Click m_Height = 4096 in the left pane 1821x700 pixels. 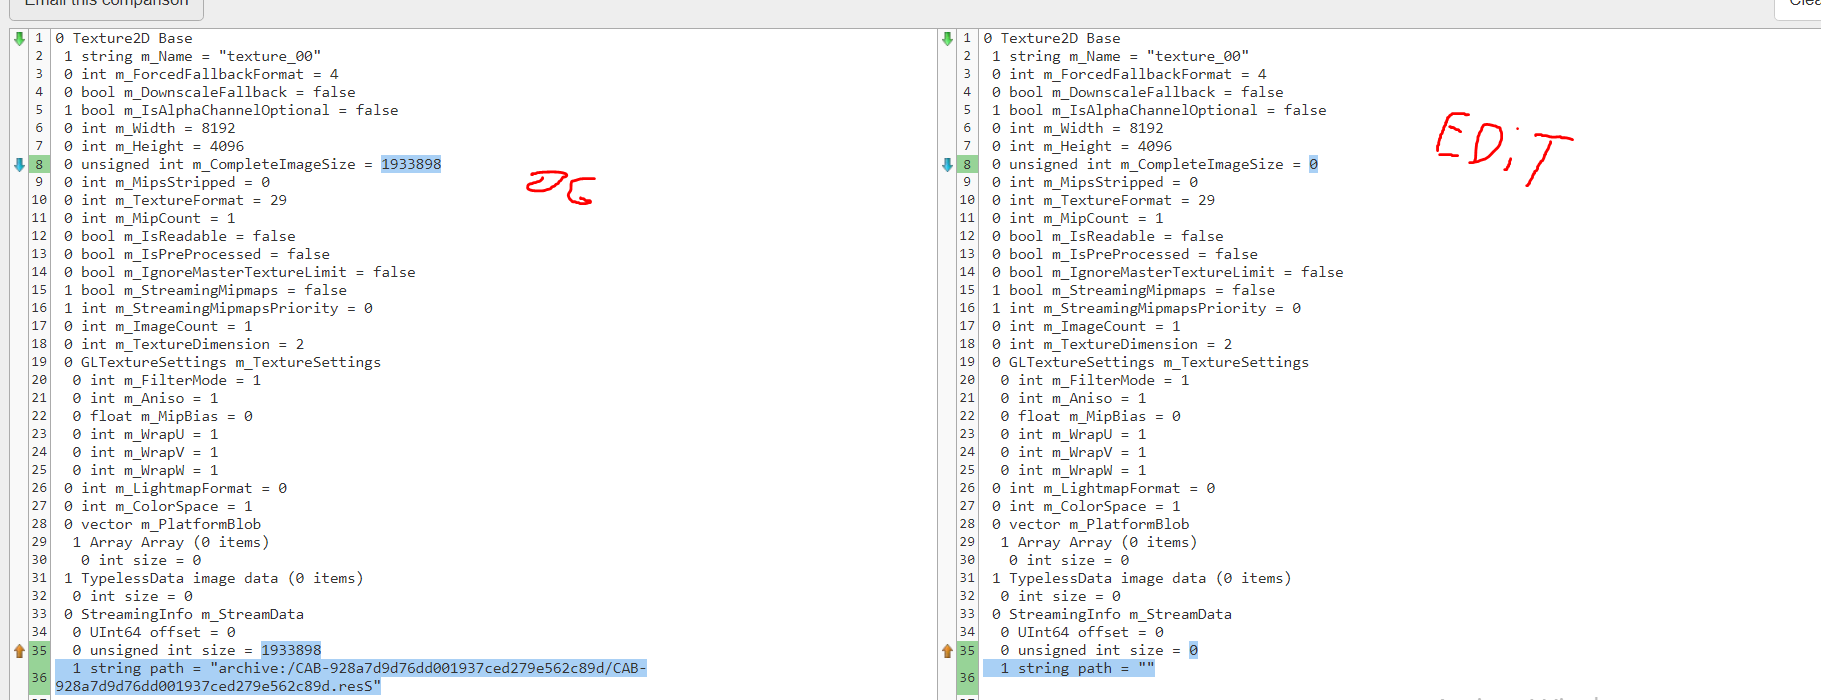click(x=154, y=146)
